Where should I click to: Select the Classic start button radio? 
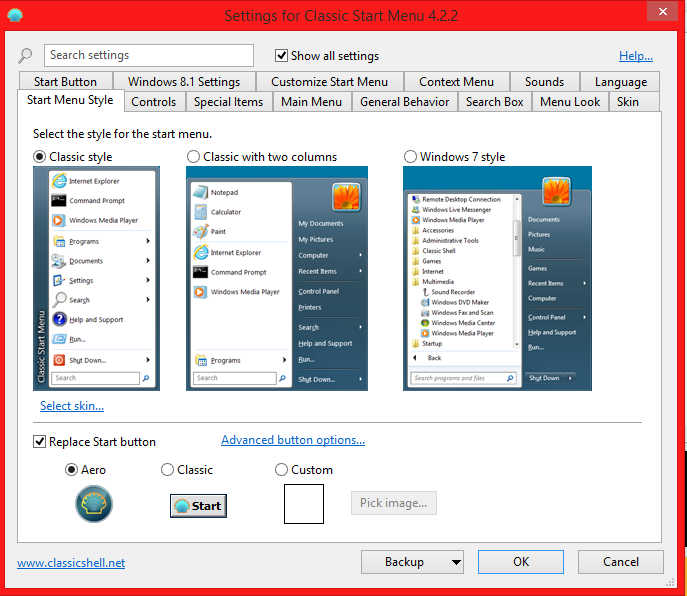point(167,470)
